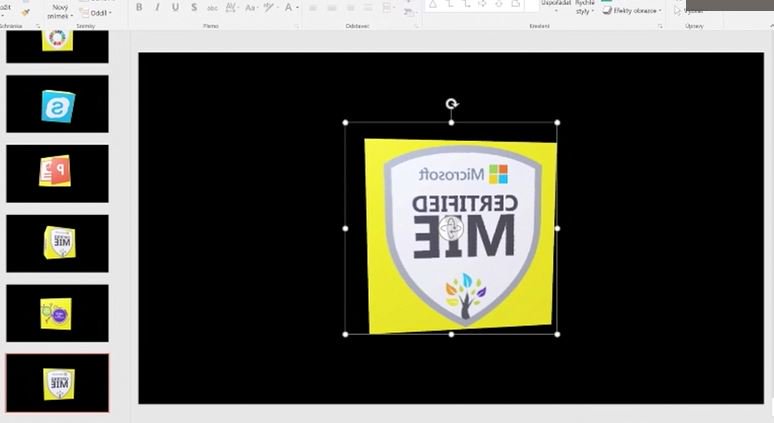This screenshot has width=774, height=423.
Task: Click the tree emblem on the 3D badge
Action: [x=465, y=295]
